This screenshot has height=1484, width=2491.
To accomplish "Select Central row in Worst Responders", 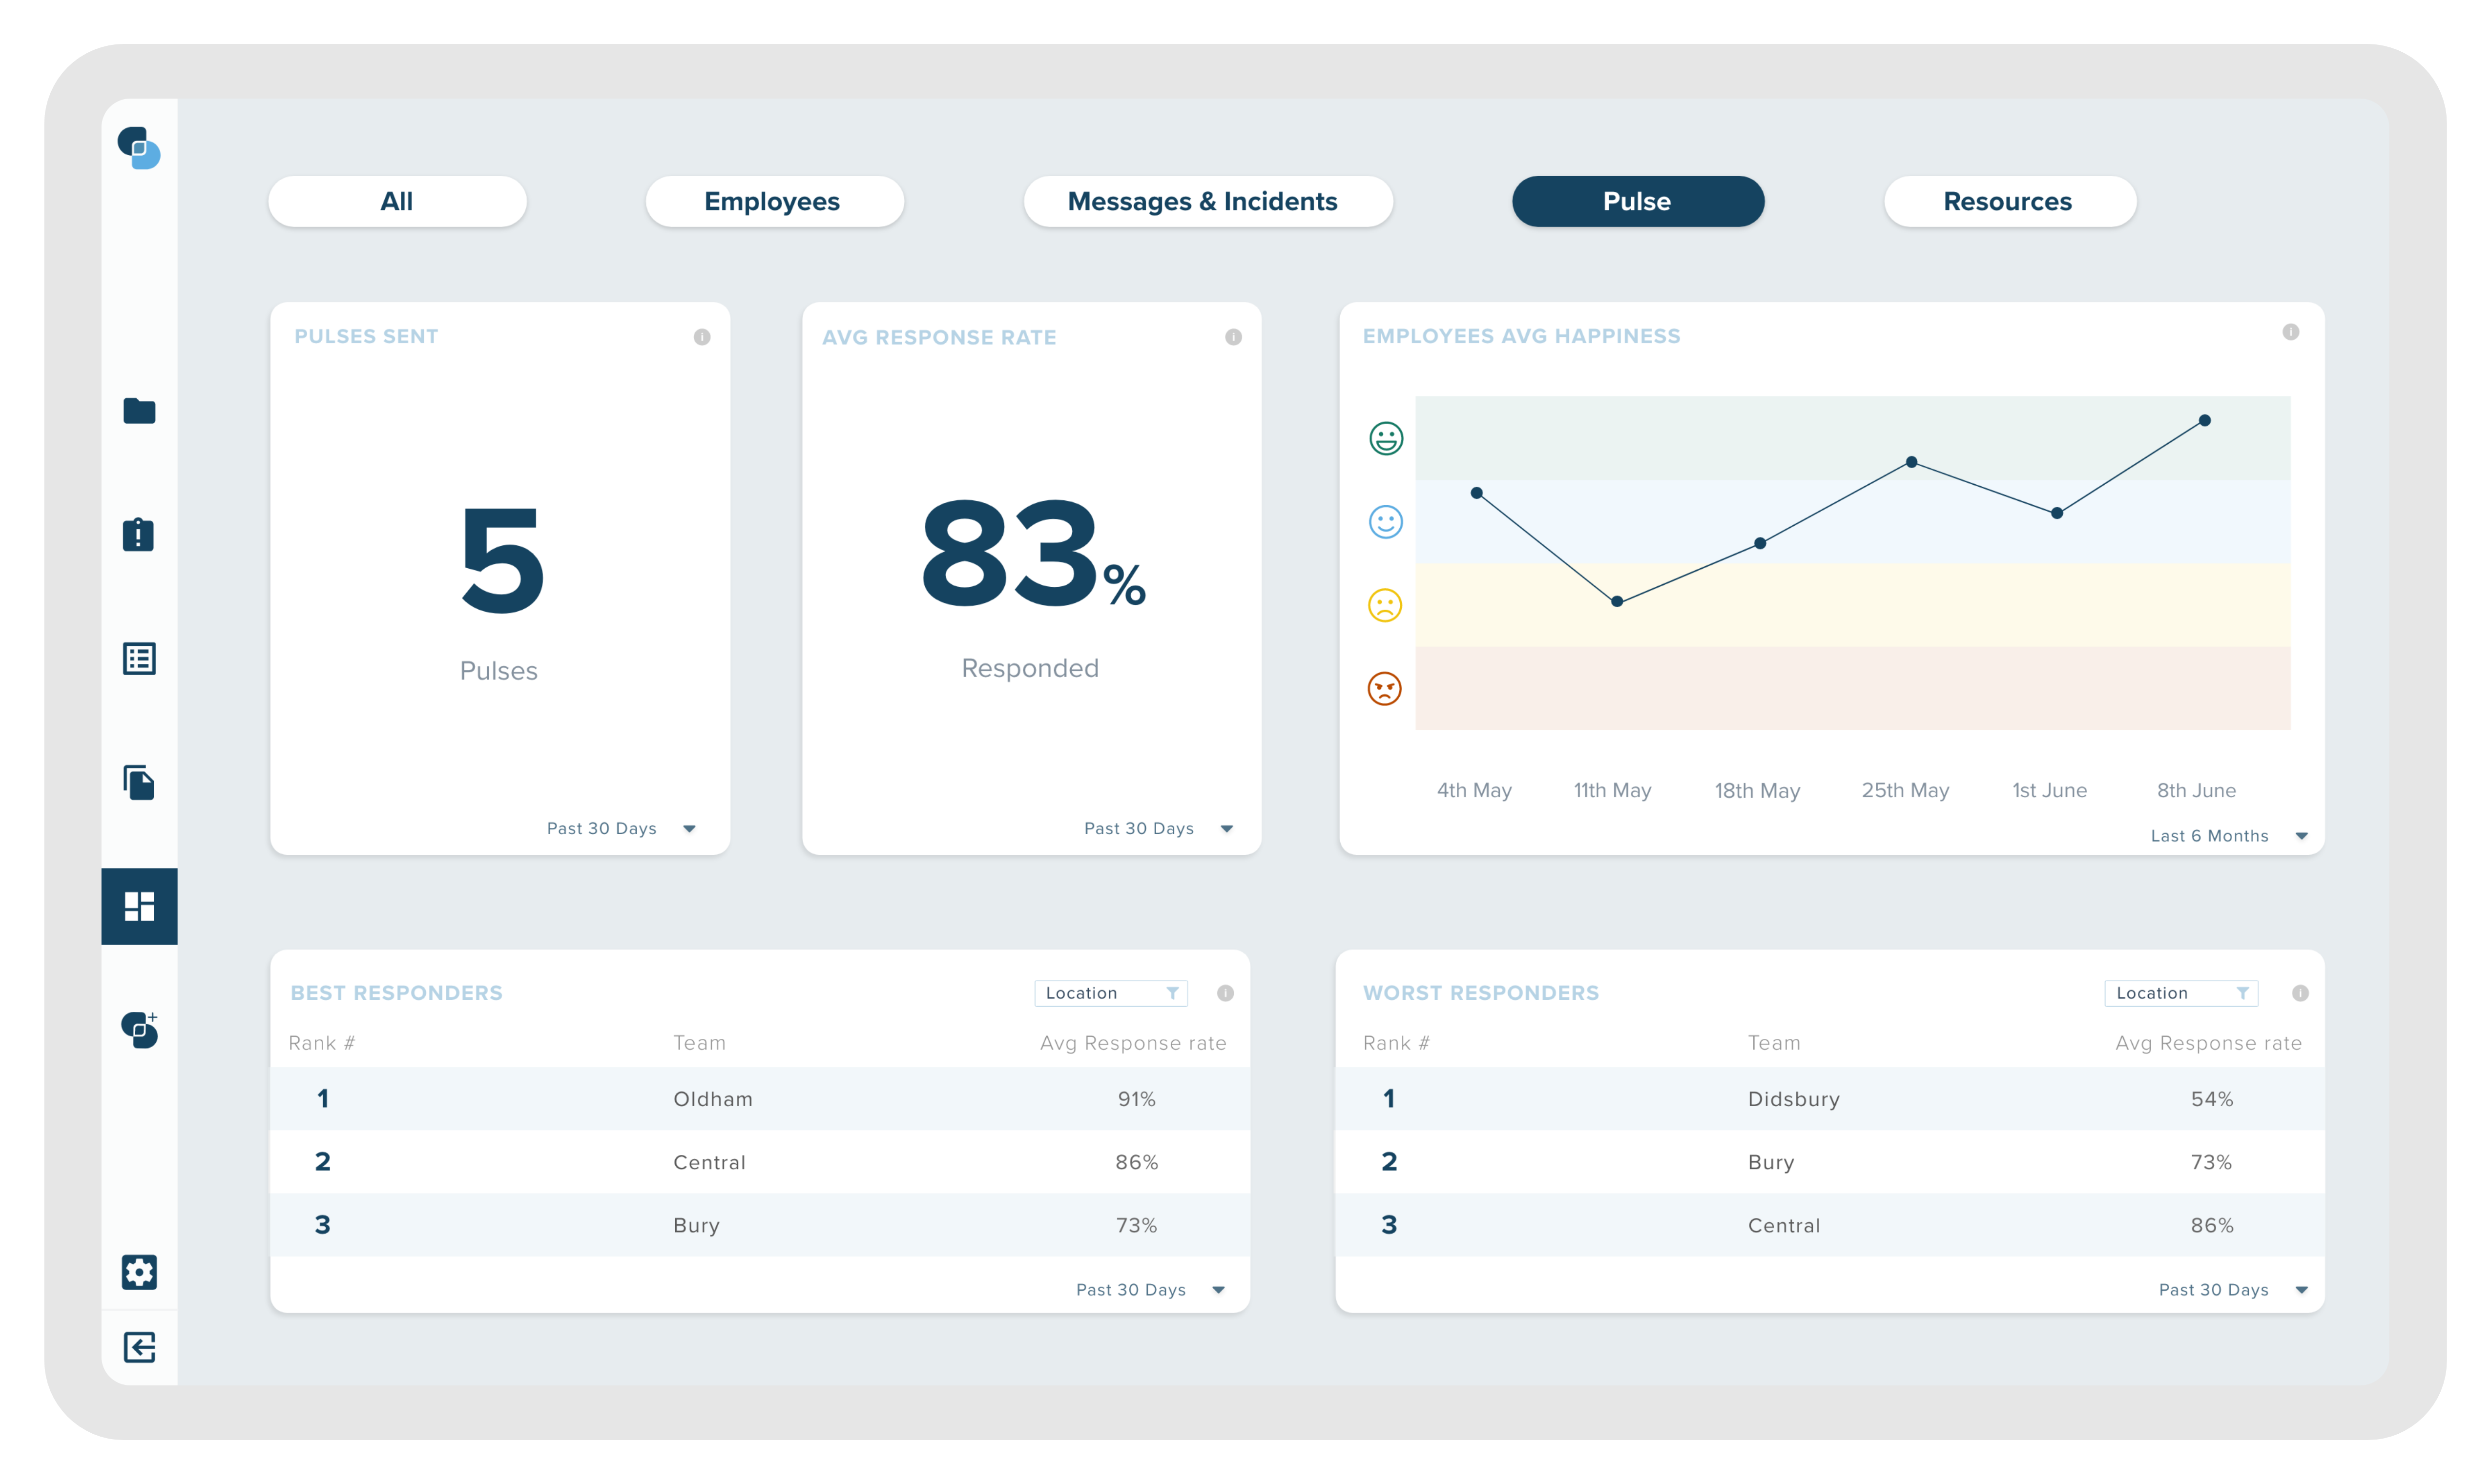I will click(1829, 1224).
